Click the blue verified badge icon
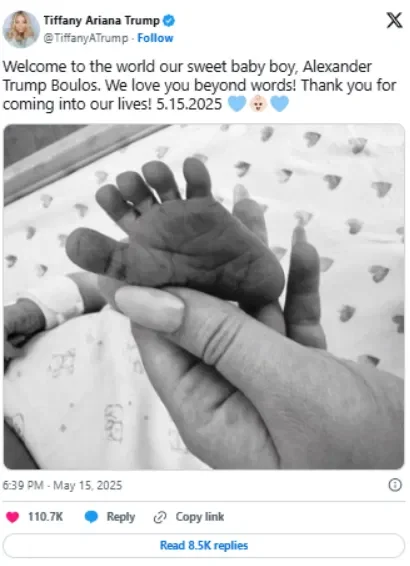Image resolution: width=410 pixels, height=566 pixels. 169,21
